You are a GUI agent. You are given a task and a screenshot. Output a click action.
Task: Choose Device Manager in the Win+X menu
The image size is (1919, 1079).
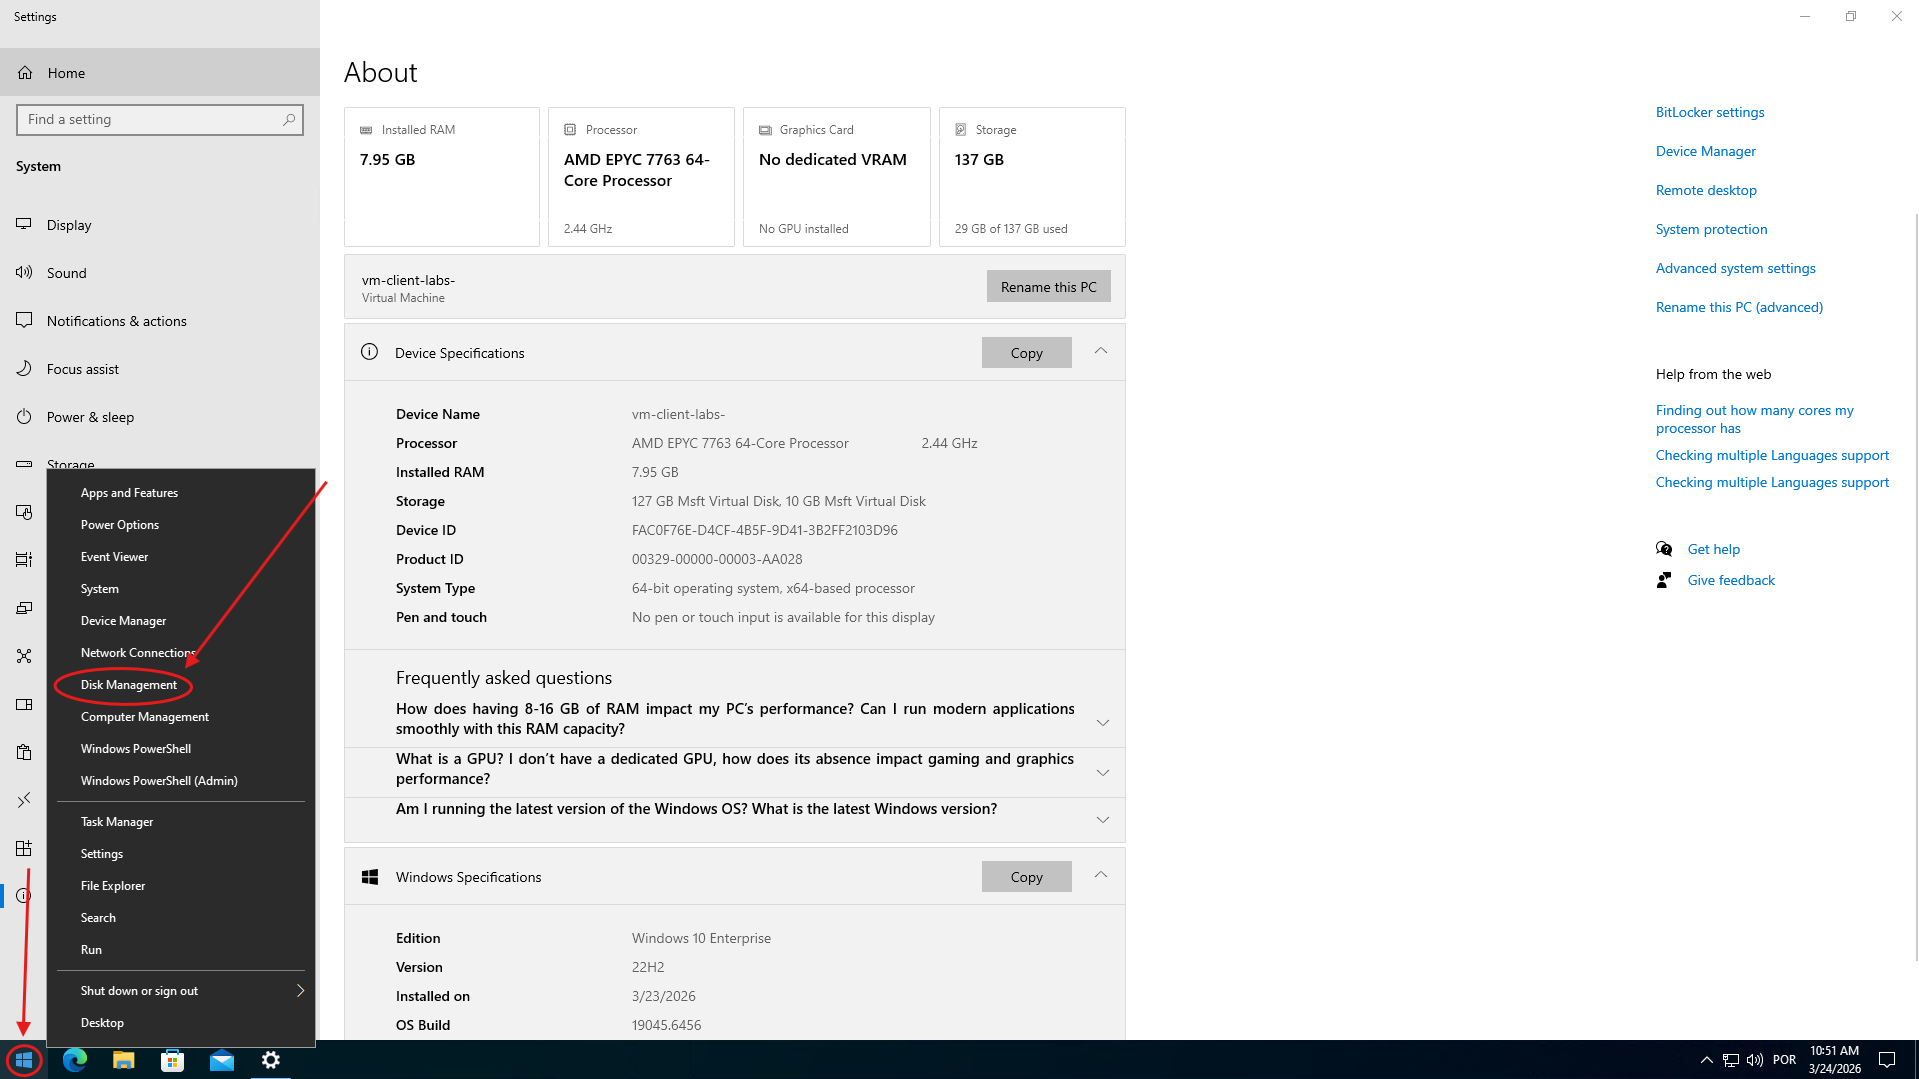124,621
